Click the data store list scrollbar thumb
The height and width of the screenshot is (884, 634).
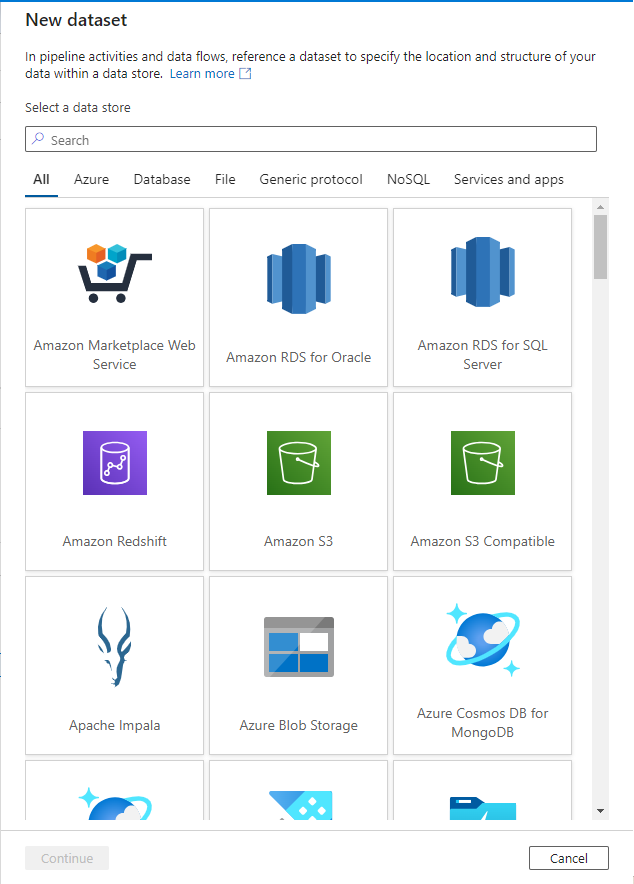600,247
